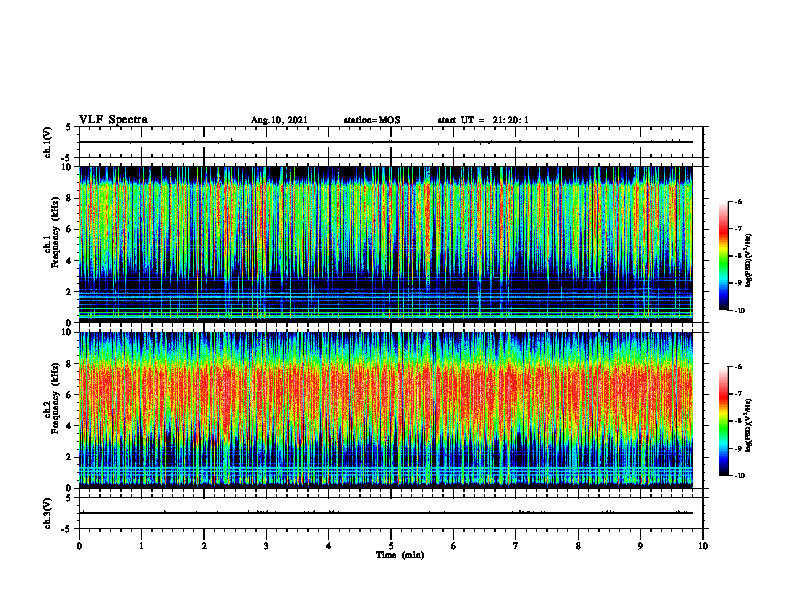Click the ch.1(V) waveform trace line

[386, 142]
